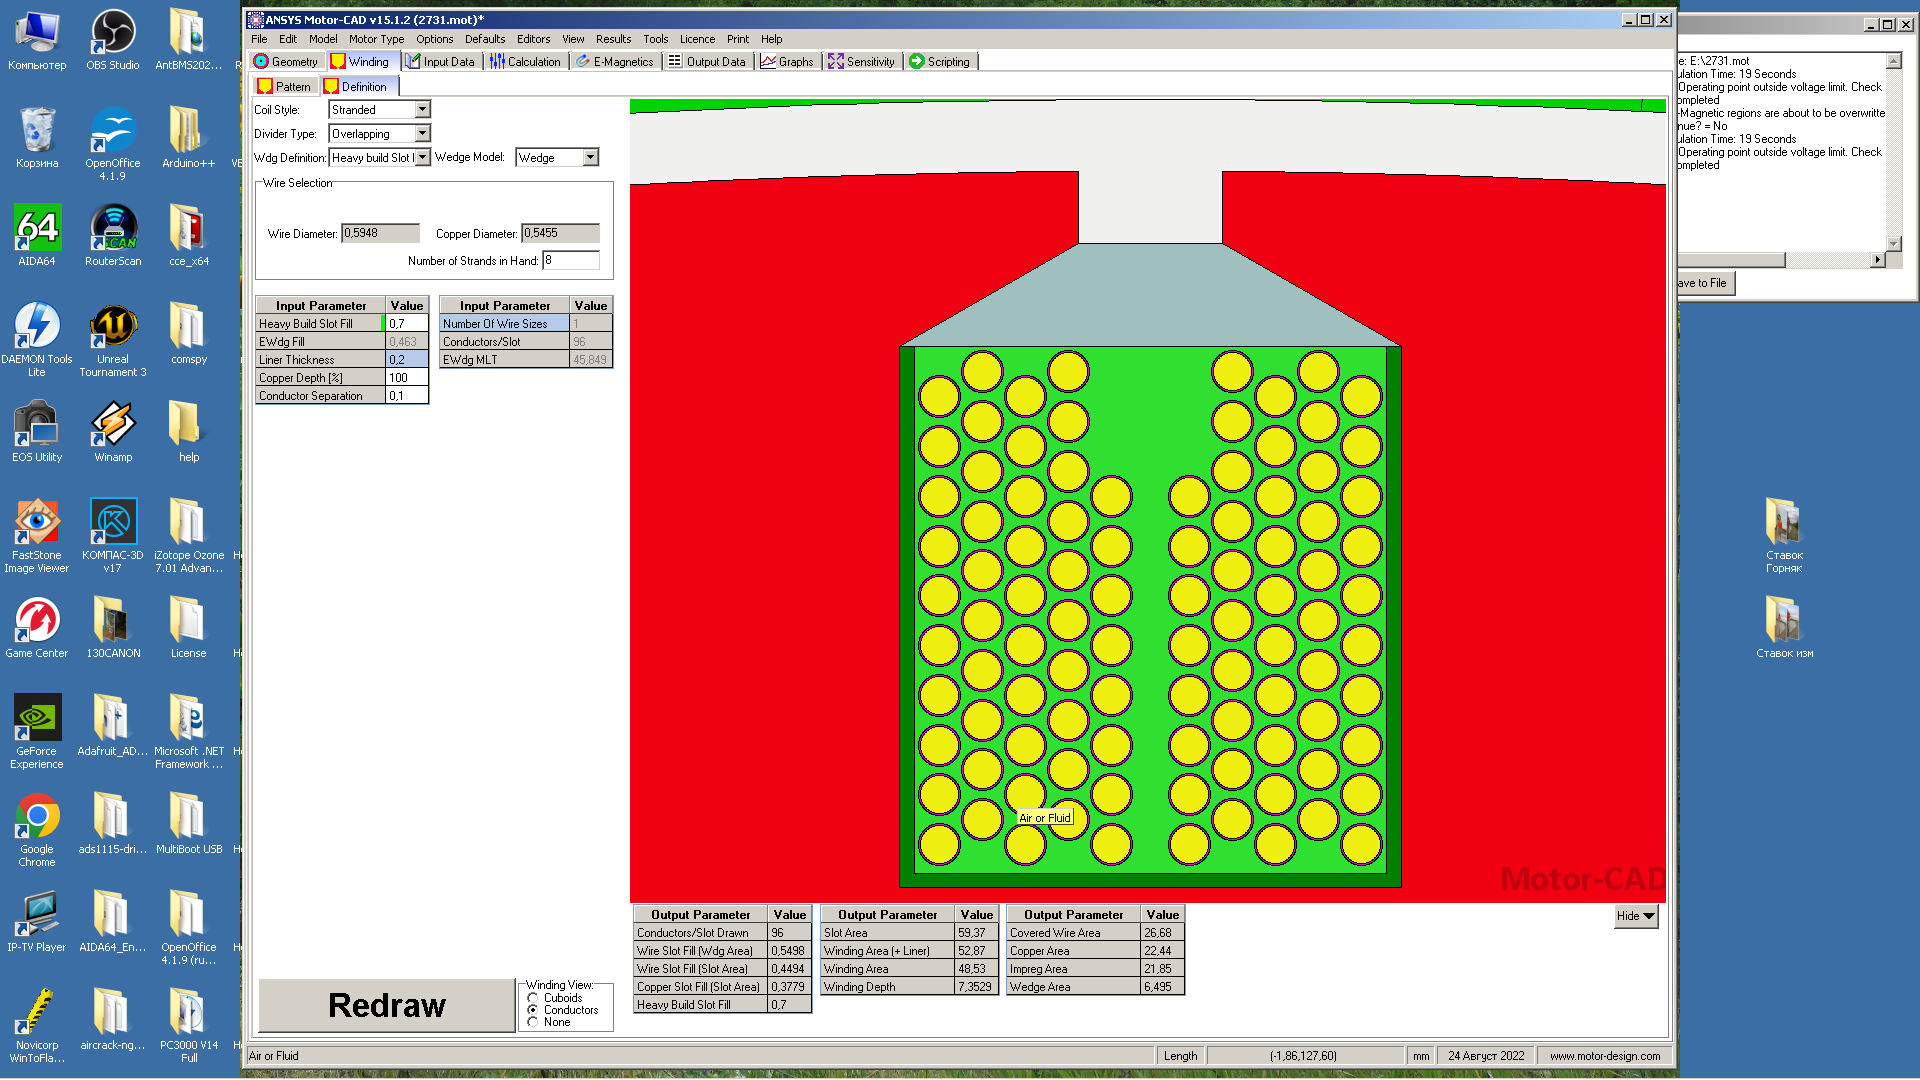Screen dimensions: 1920x1080
Task: Open Unreal Tournament 3 icon
Action: [113, 340]
